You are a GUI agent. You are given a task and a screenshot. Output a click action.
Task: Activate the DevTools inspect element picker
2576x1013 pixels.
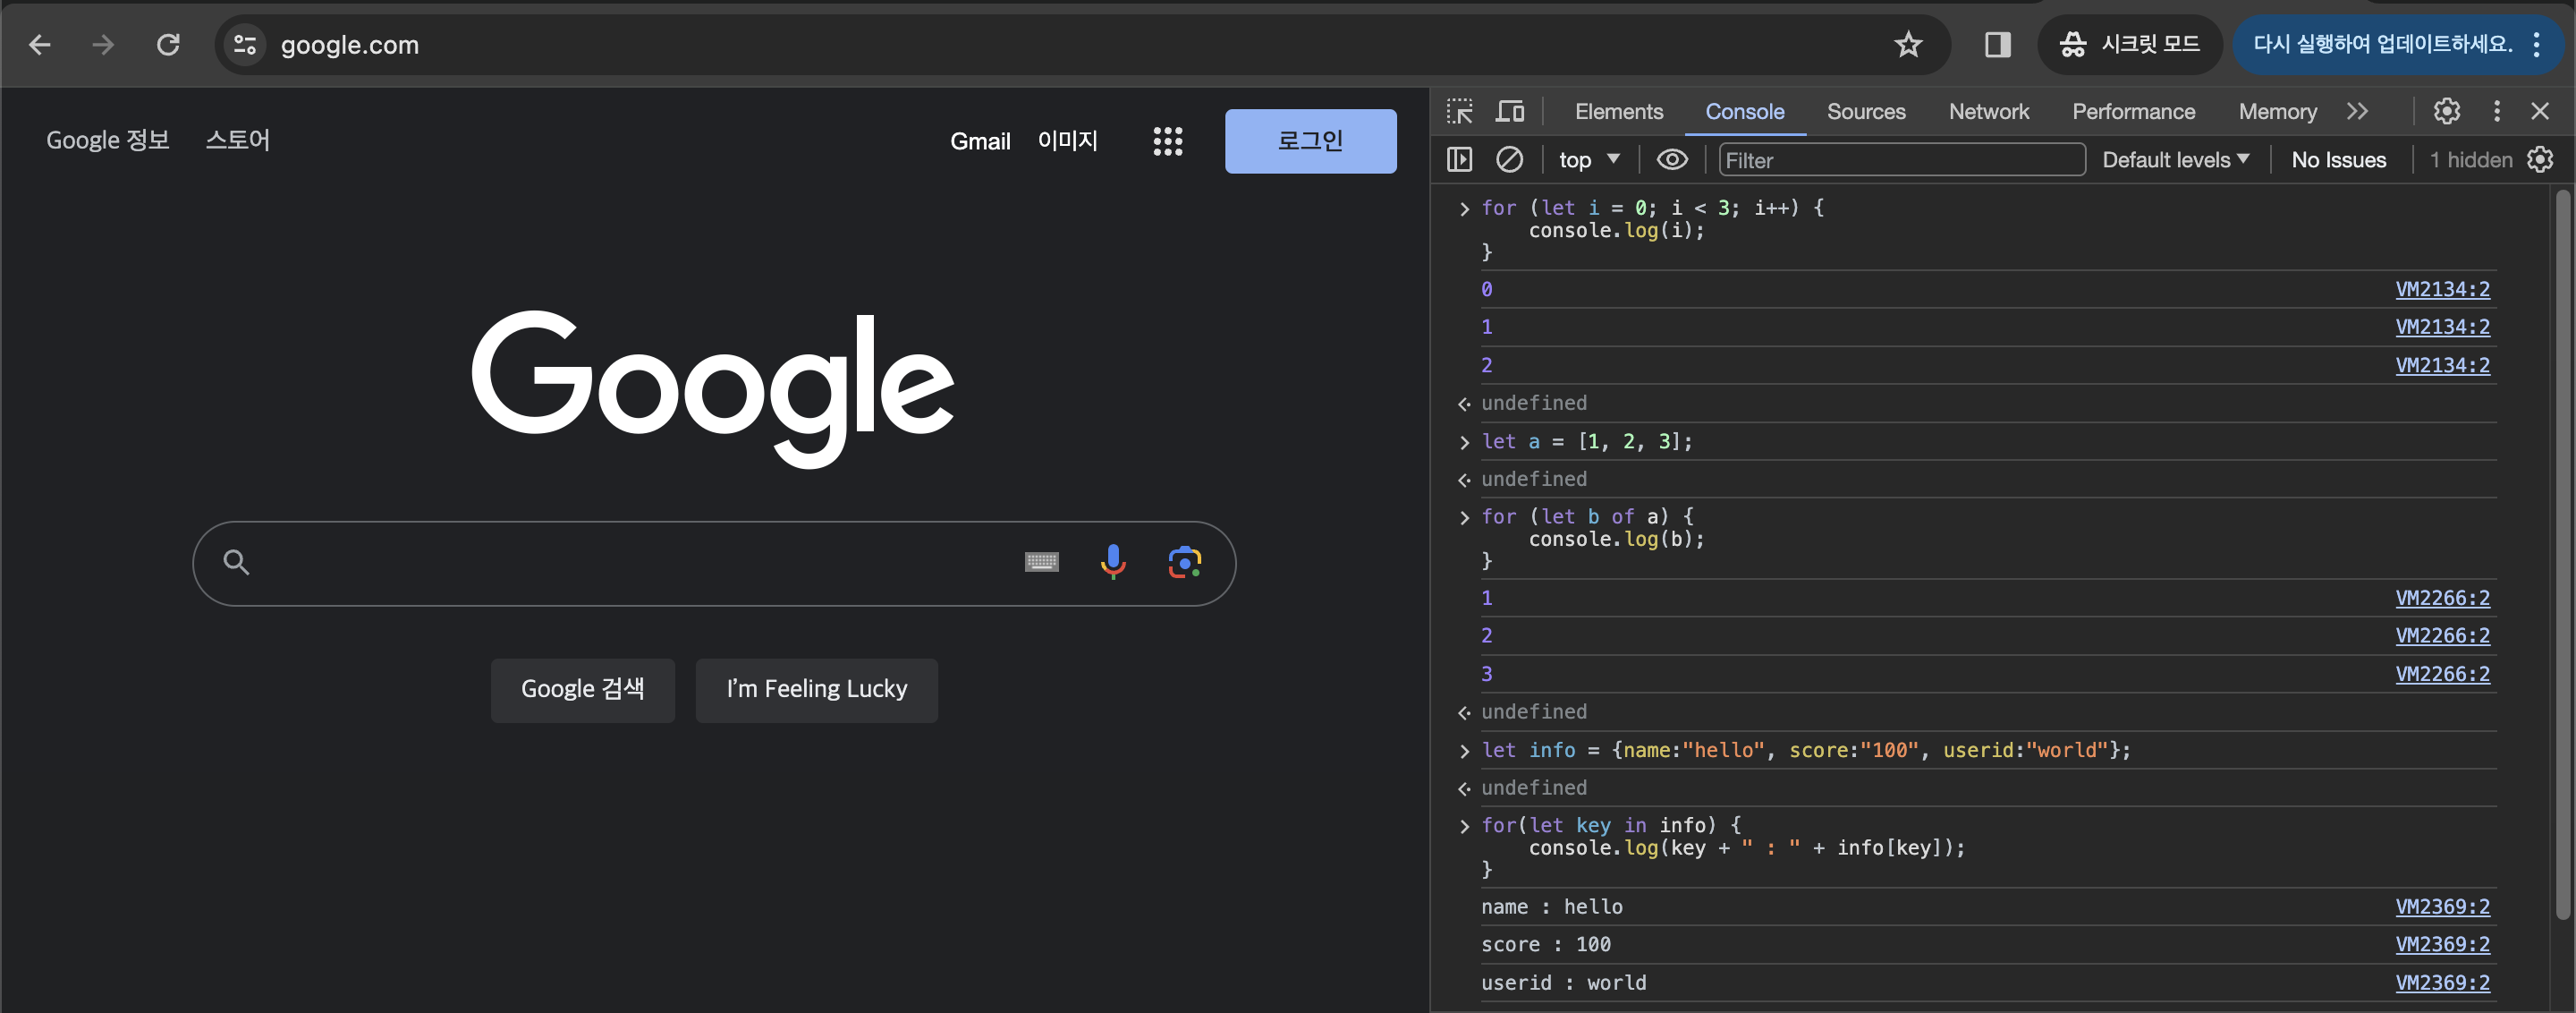(1460, 111)
